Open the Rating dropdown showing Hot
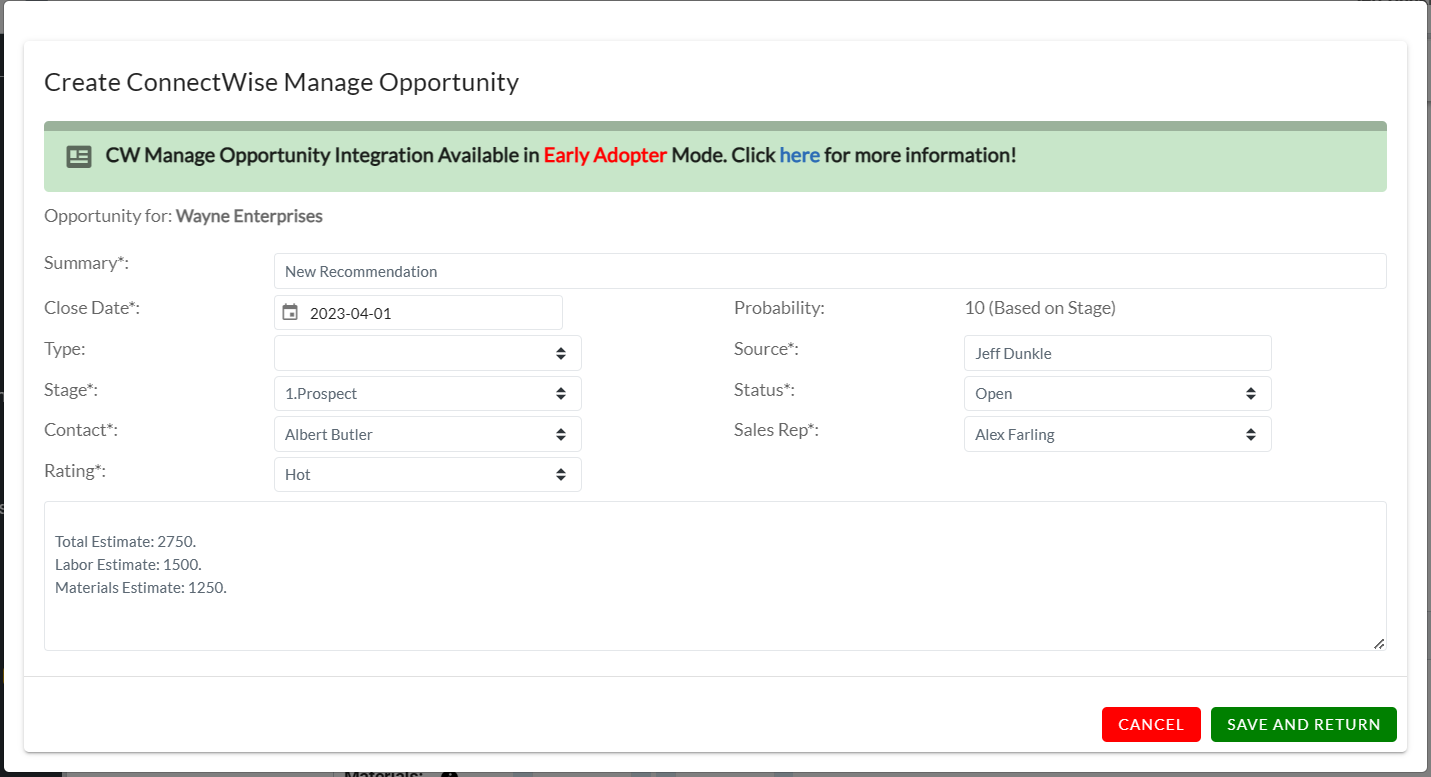Viewport: 1431px width, 777px height. 428,474
